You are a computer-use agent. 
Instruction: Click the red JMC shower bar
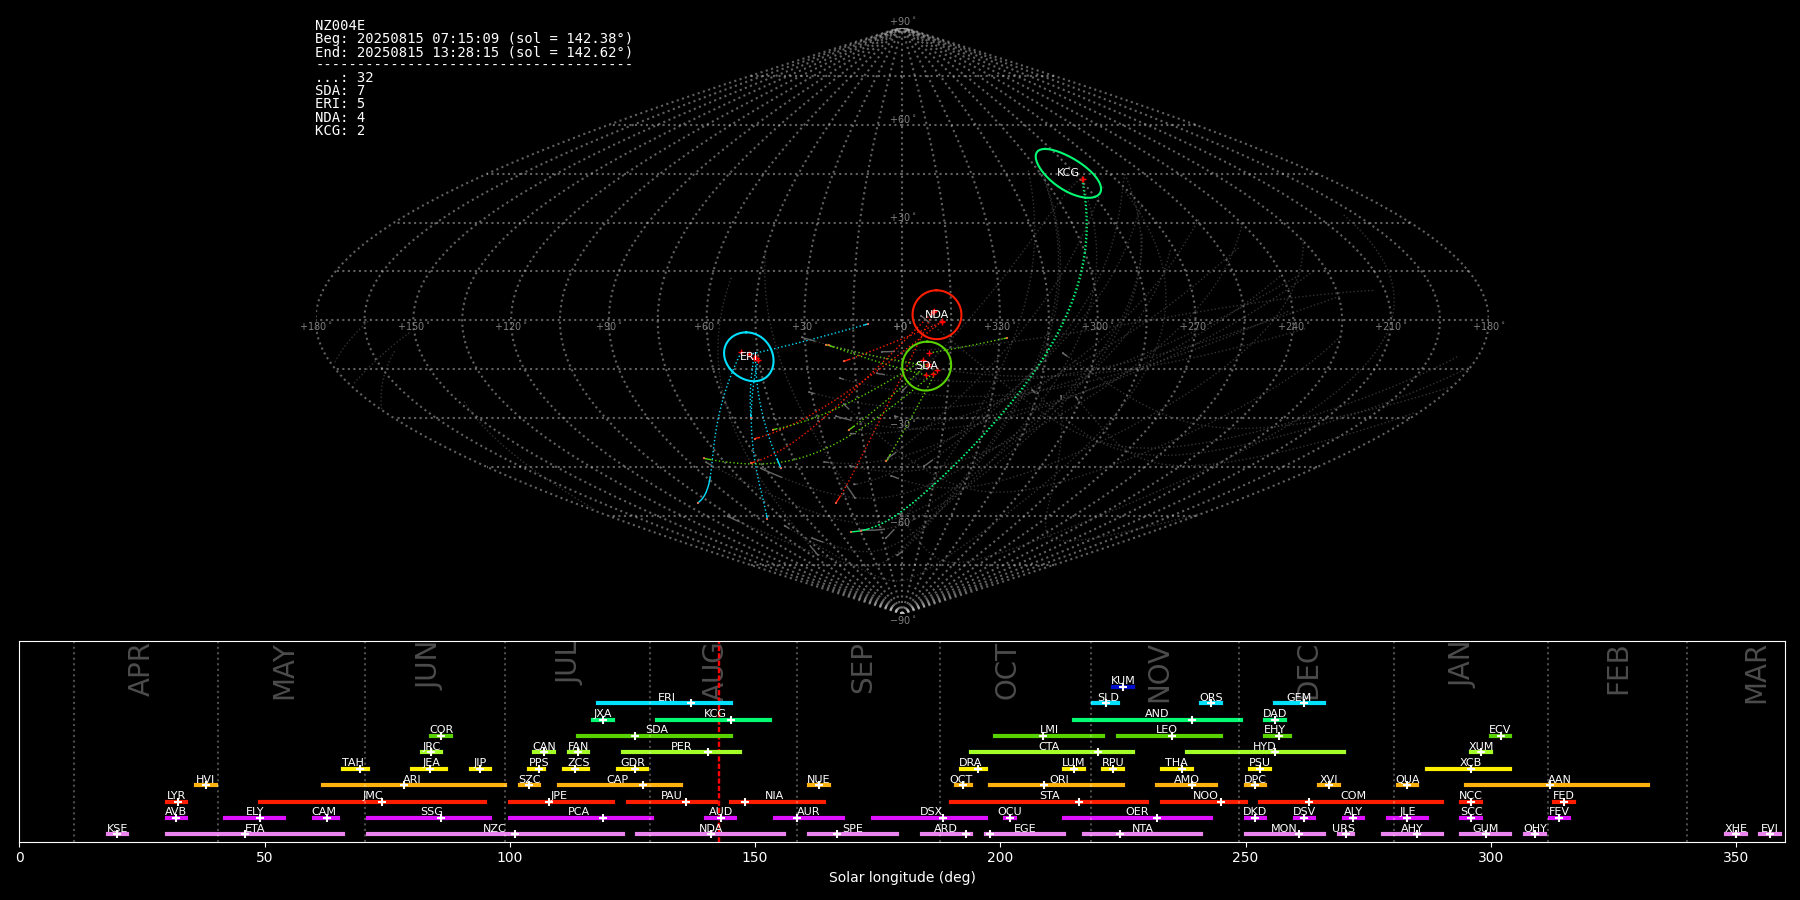coord(372,802)
